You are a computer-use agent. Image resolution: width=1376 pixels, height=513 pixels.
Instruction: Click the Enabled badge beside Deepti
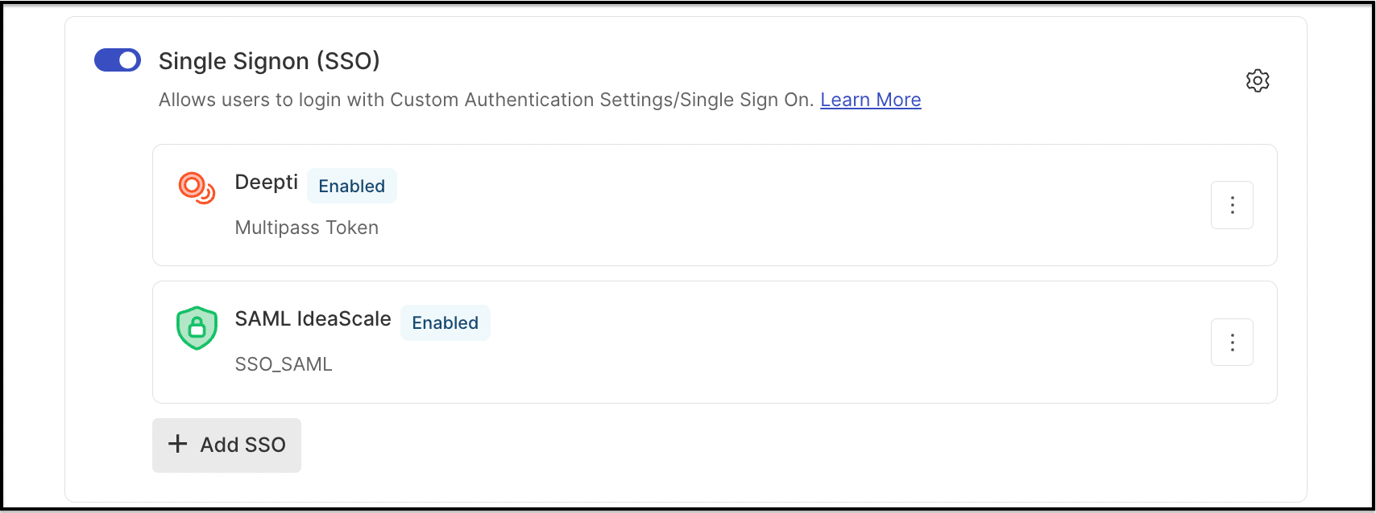352,186
